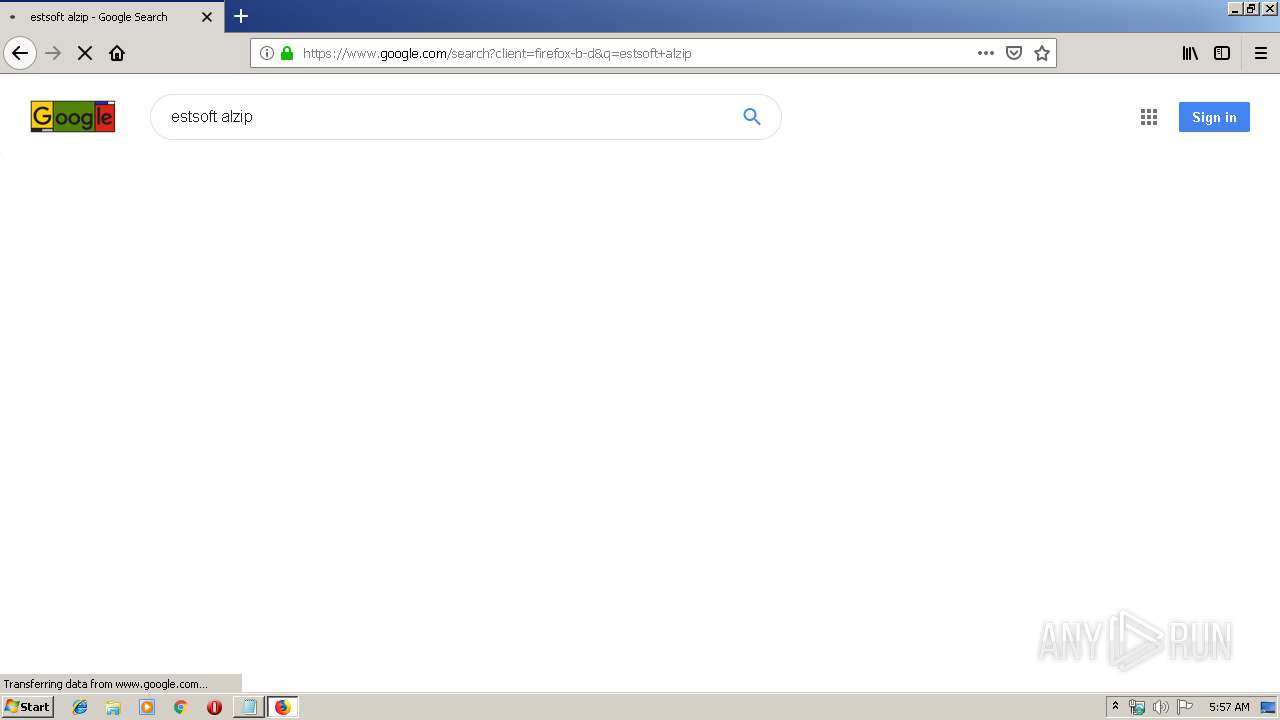Save page to Pocket
Screen dimensions: 1280x720
[x=1014, y=53]
